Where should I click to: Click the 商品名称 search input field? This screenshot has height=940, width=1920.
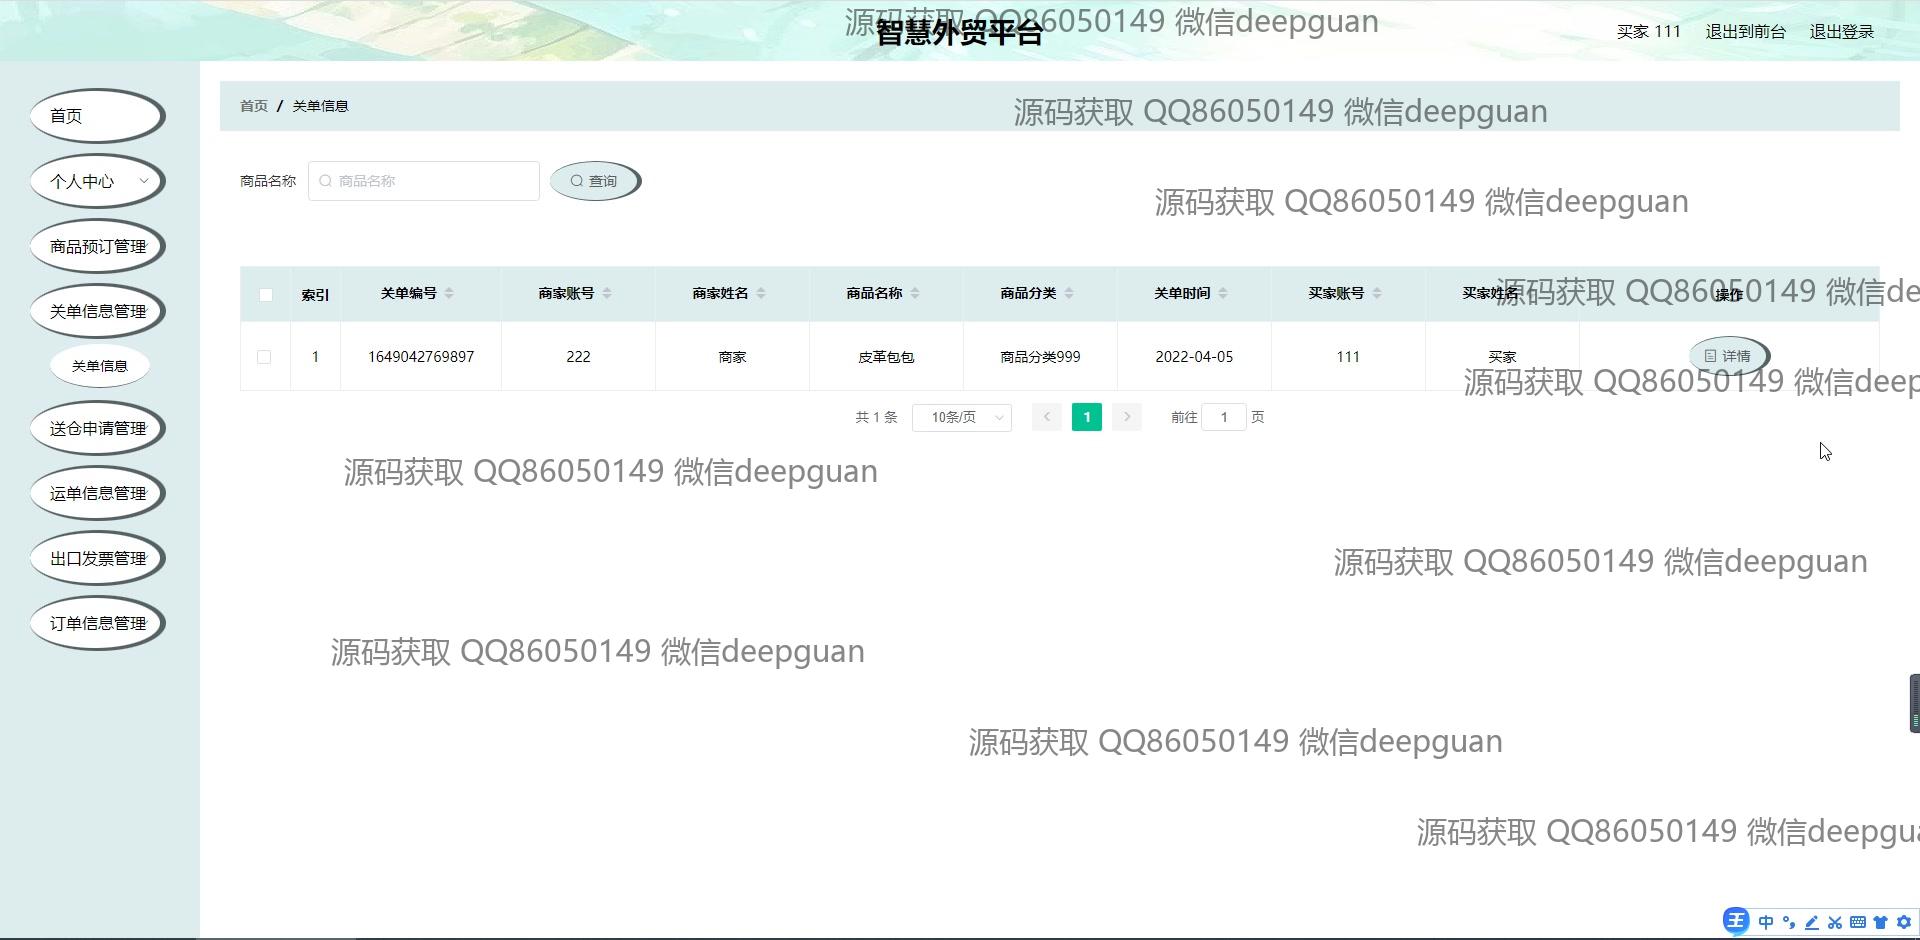tap(424, 181)
